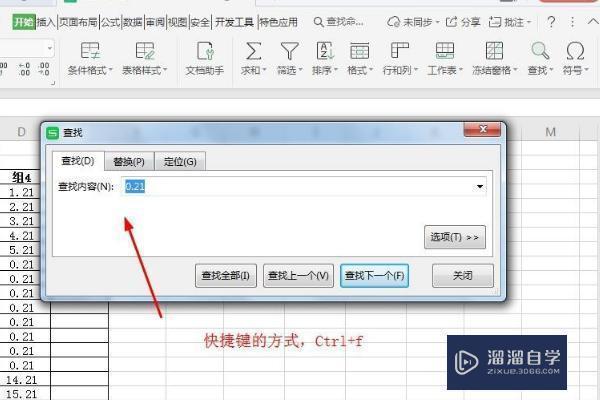Select the cell containing 1.21
This screenshot has width=600, height=400.
coord(21,192)
